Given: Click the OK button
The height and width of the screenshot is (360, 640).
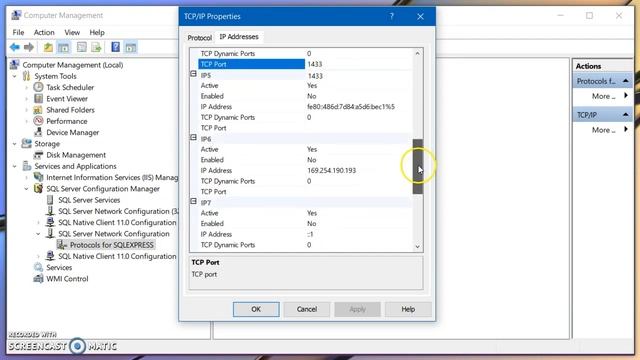Looking at the screenshot, I should (256, 309).
